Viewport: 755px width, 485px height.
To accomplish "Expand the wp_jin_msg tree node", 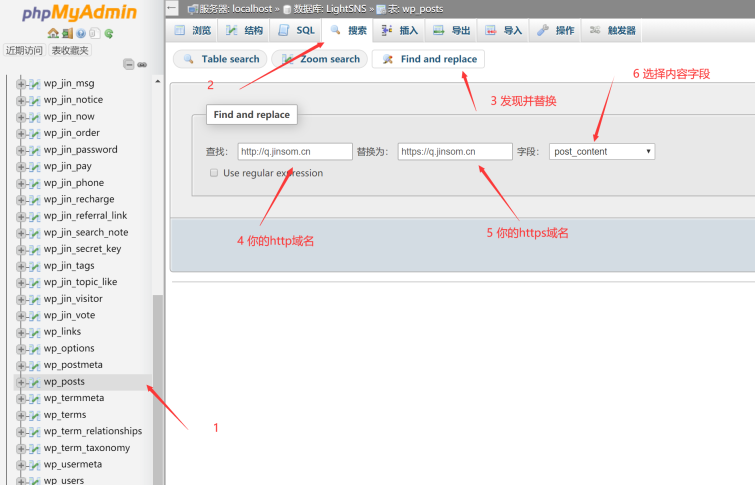I will (21, 84).
